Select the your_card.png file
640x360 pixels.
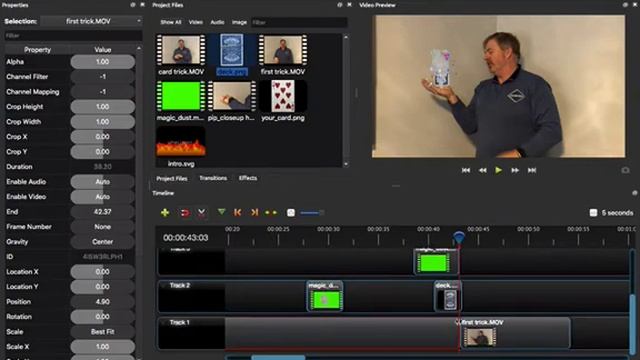[283, 101]
